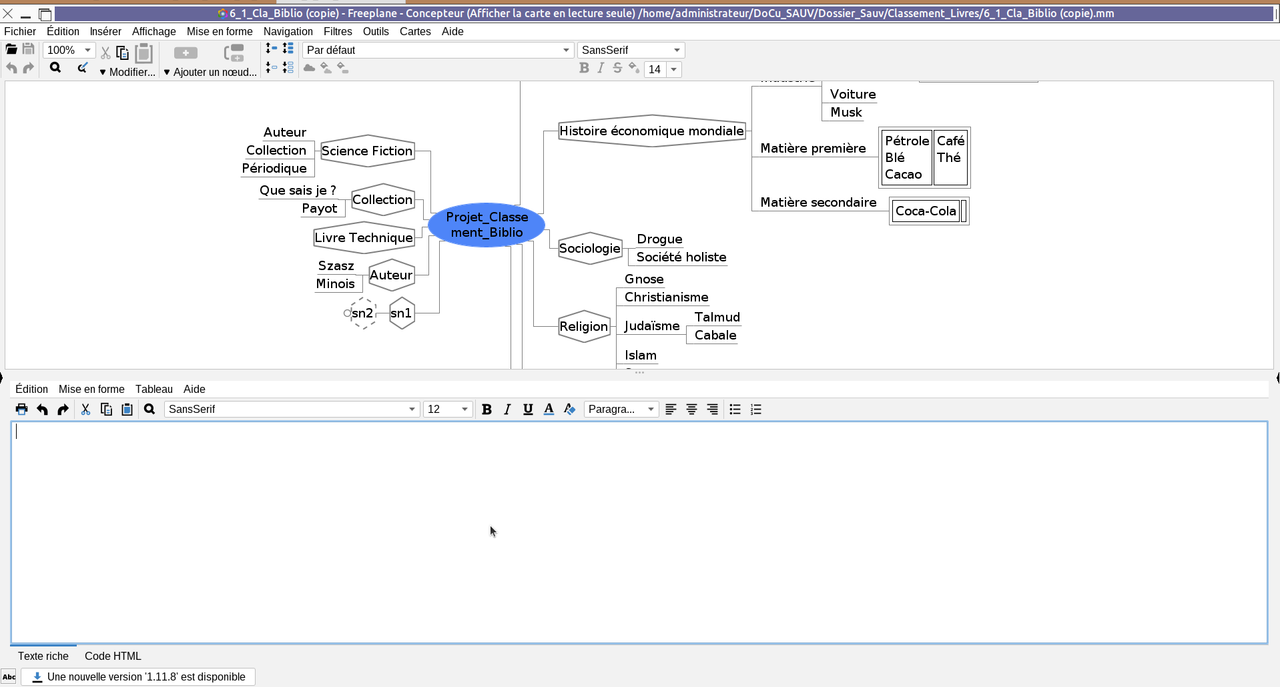This screenshot has height=687, width=1280.
Task: Click the main toolbar undo arrow
Action: tap(12, 69)
